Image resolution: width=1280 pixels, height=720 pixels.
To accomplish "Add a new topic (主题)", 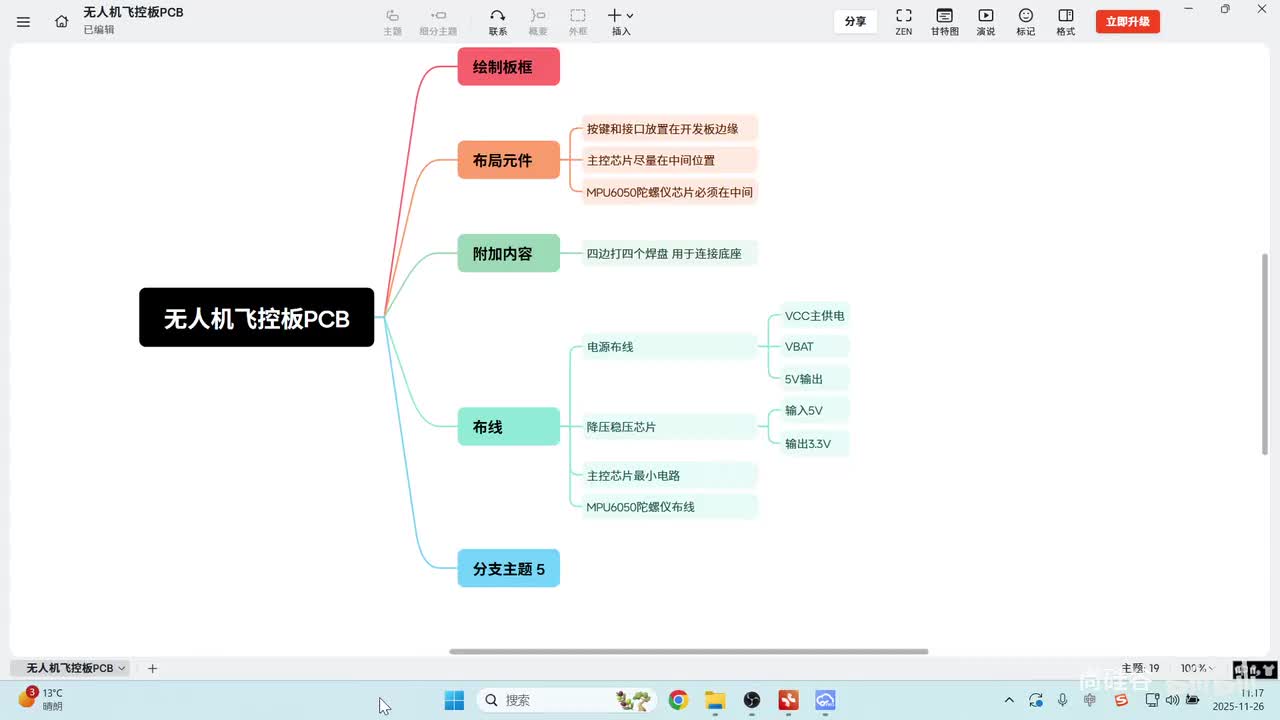I will (393, 21).
